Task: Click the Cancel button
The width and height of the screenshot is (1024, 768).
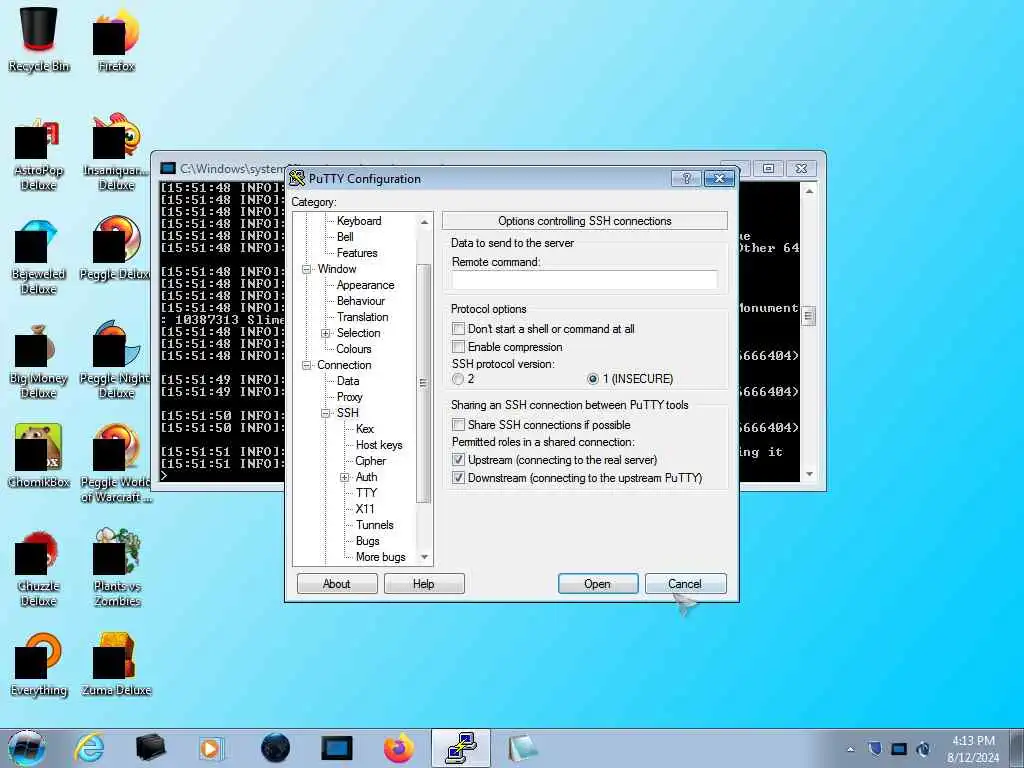Action: [685, 584]
